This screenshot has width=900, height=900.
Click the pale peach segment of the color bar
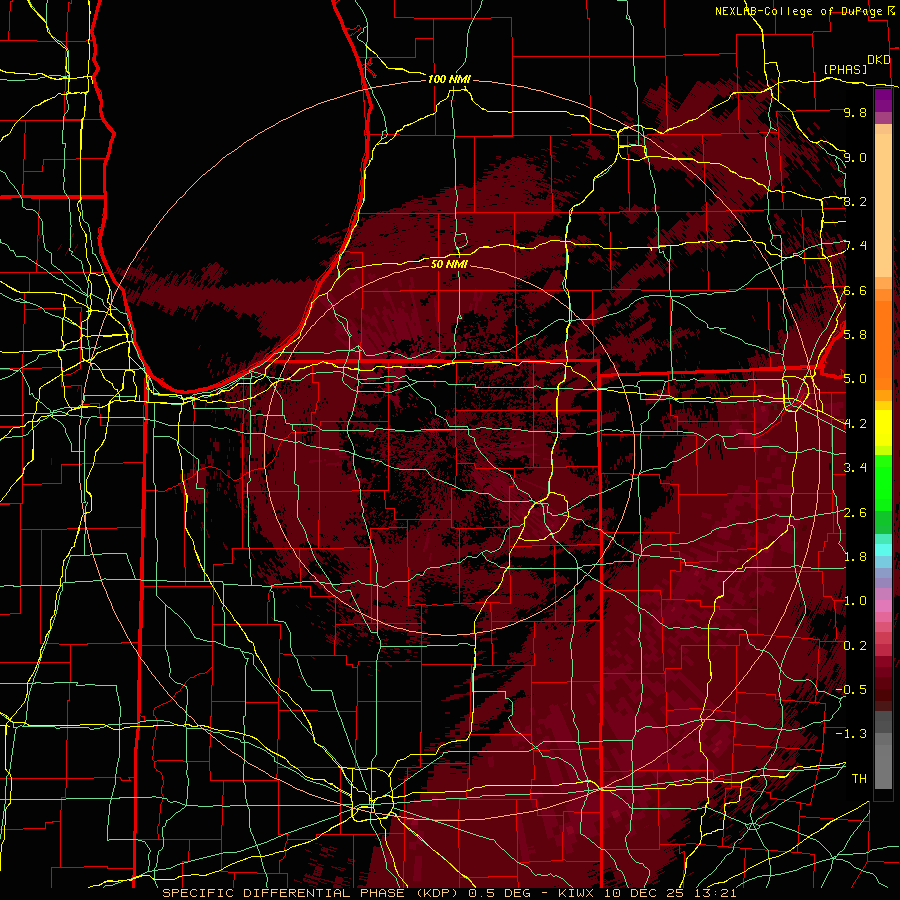(883, 207)
